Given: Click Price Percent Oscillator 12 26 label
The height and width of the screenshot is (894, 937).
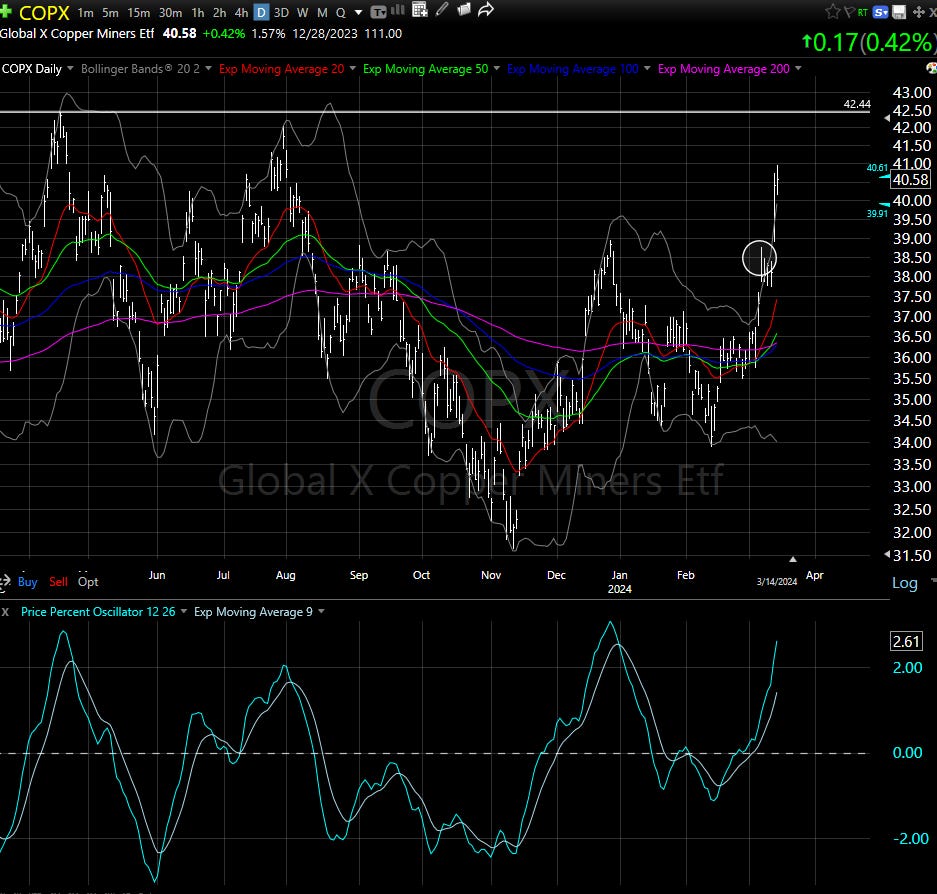Looking at the screenshot, I should 98,612.
